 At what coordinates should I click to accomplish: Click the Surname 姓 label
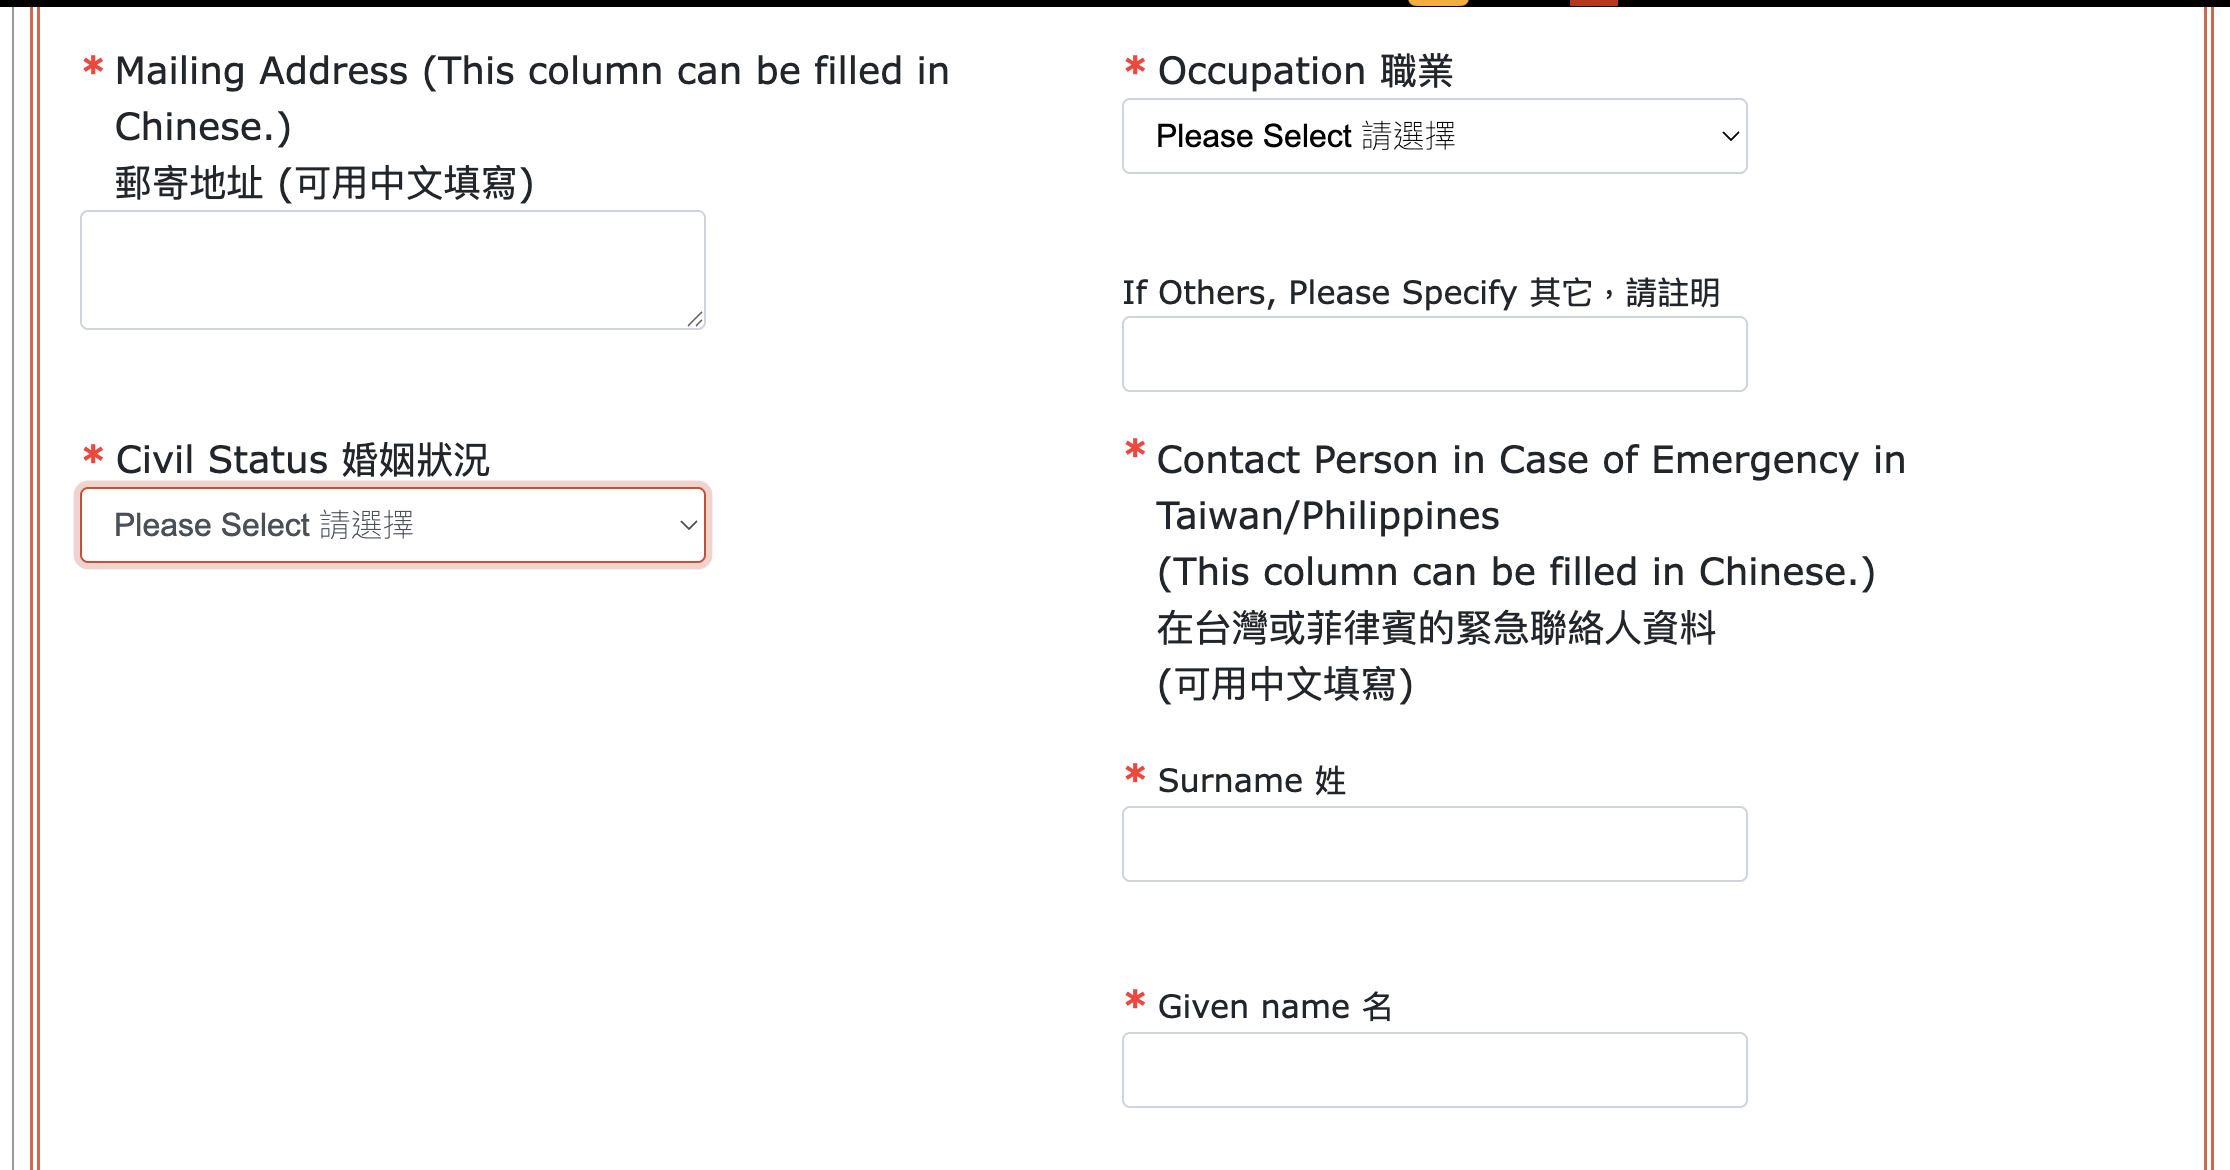[1251, 780]
